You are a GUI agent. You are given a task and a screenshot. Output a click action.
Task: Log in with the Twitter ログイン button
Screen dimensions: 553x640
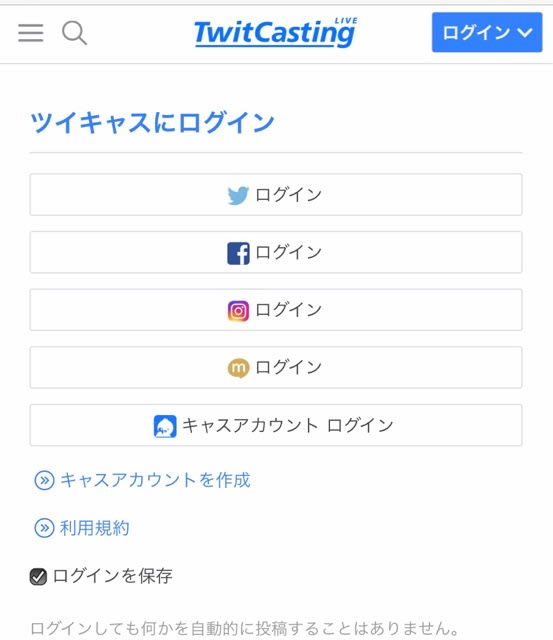276,194
